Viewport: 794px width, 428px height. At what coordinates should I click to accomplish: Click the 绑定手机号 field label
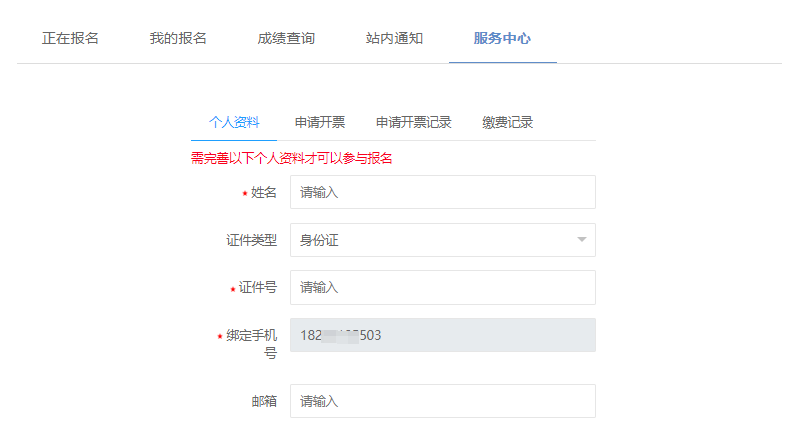[x=251, y=344]
